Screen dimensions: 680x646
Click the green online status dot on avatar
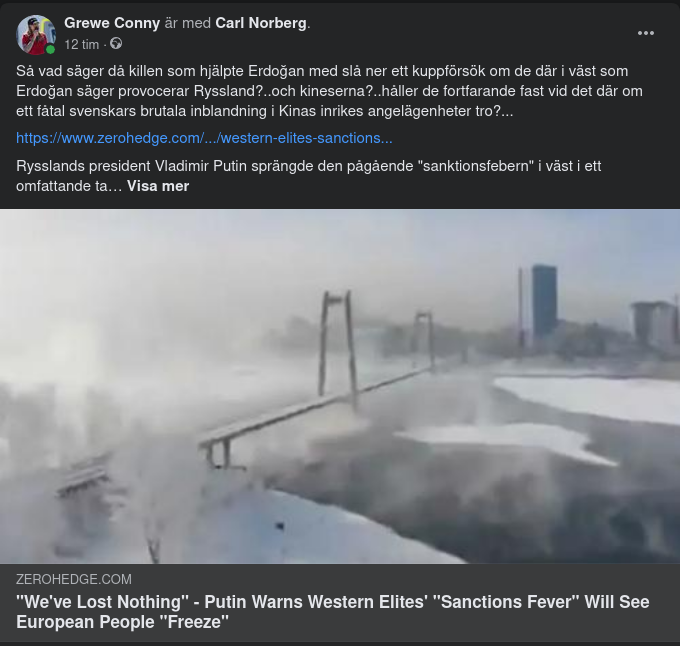click(50, 49)
